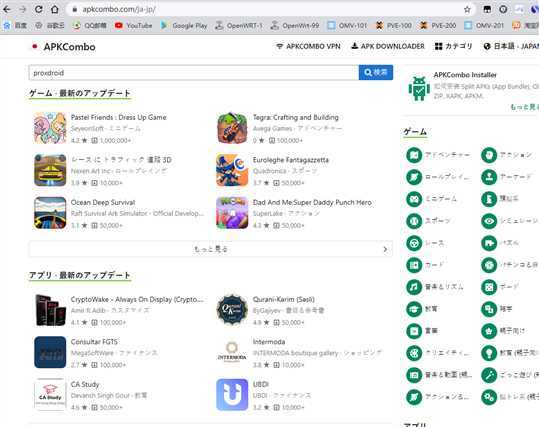Select the eye-icon simulation category
Viewport: 539px width, 427px height.
click(x=489, y=221)
